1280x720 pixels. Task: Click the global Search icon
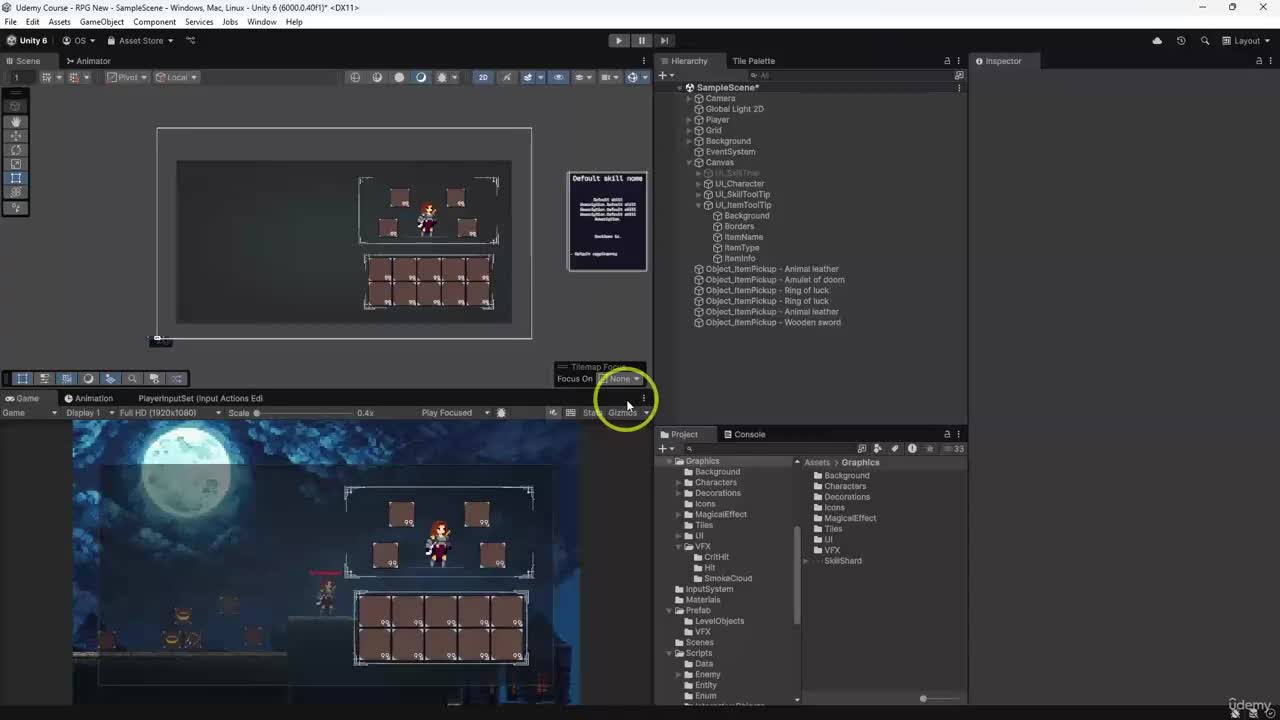1204,41
